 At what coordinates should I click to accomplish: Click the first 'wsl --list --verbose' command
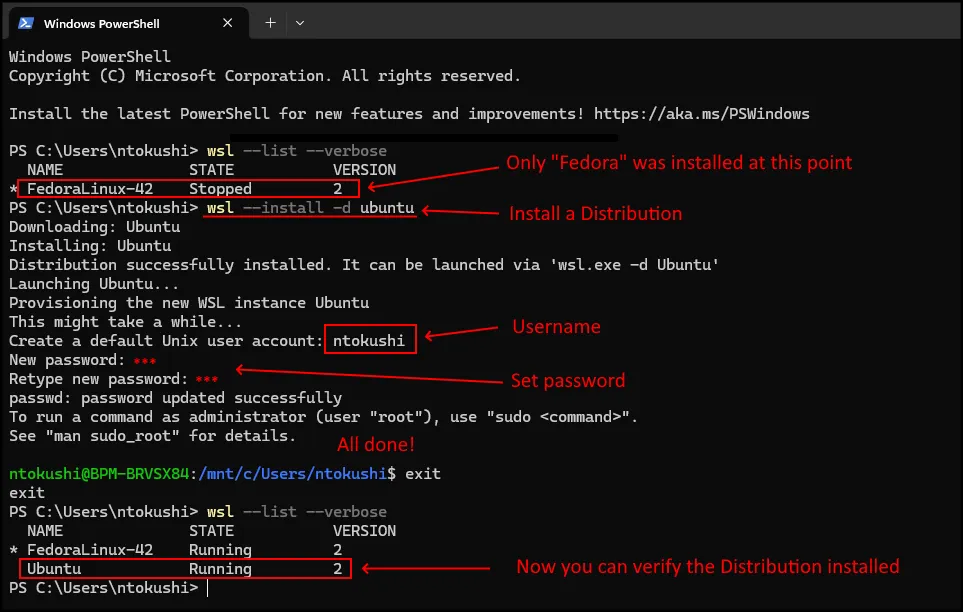[296, 151]
